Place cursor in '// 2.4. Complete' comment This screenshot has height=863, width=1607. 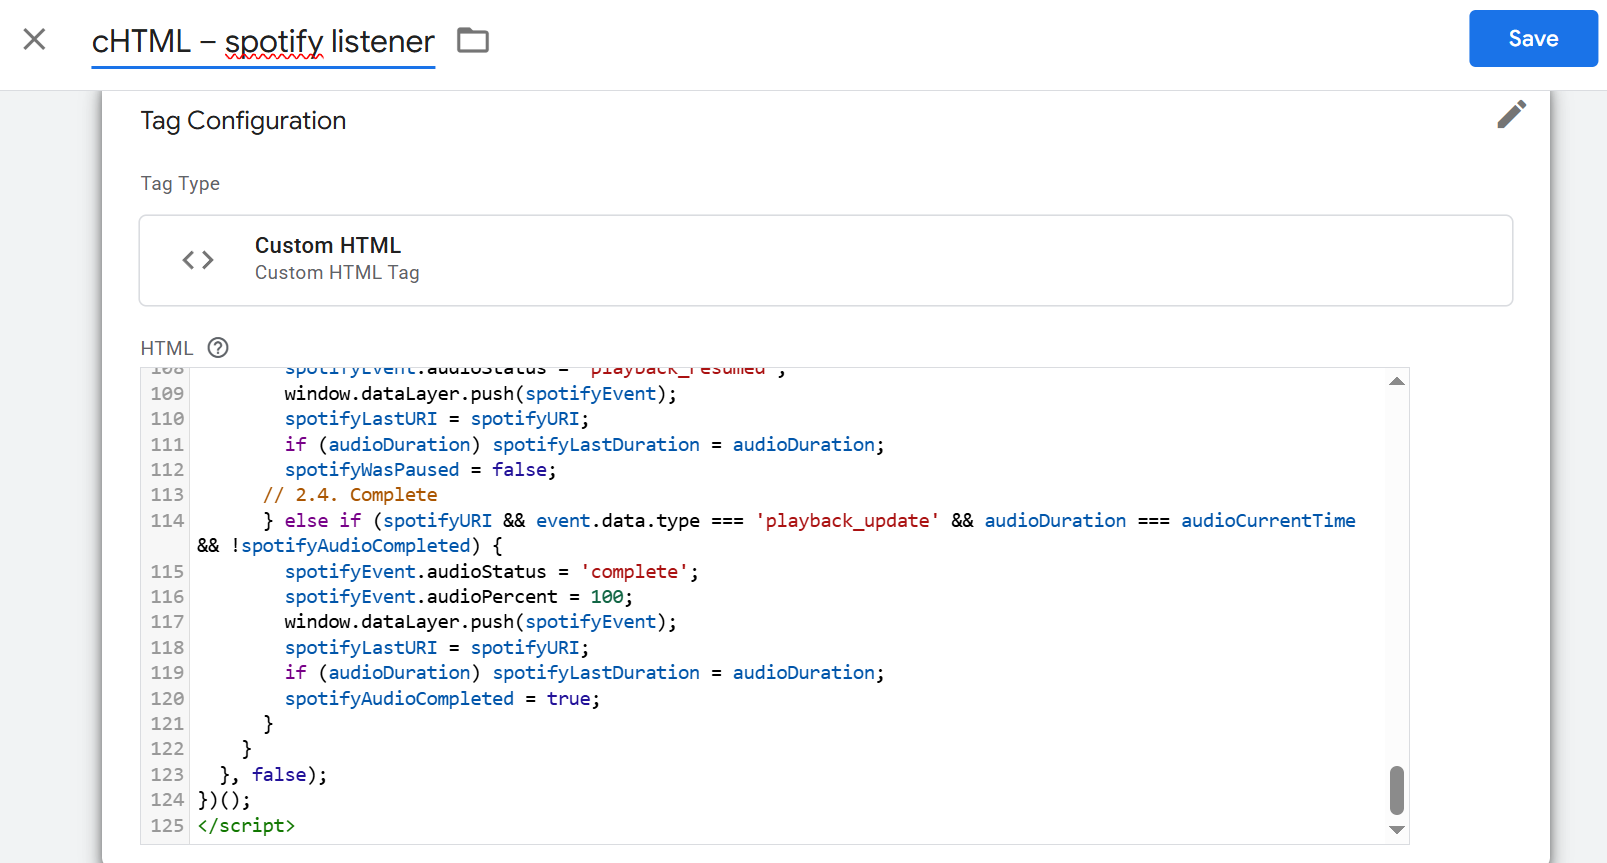pyautogui.click(x=350, y=495)
